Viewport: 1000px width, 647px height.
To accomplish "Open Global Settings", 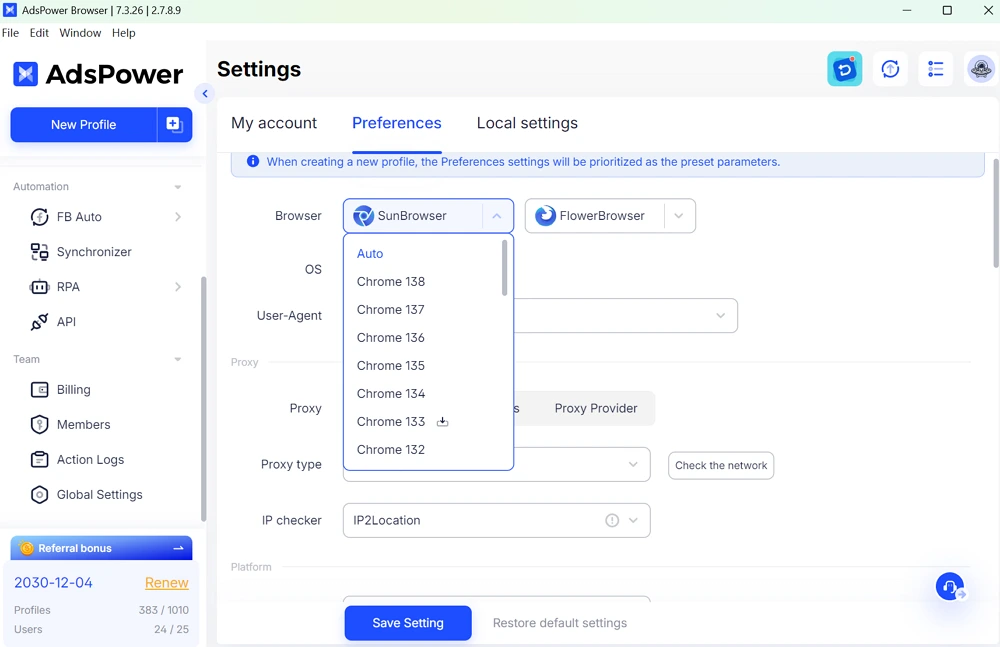I will pos(99,495).
